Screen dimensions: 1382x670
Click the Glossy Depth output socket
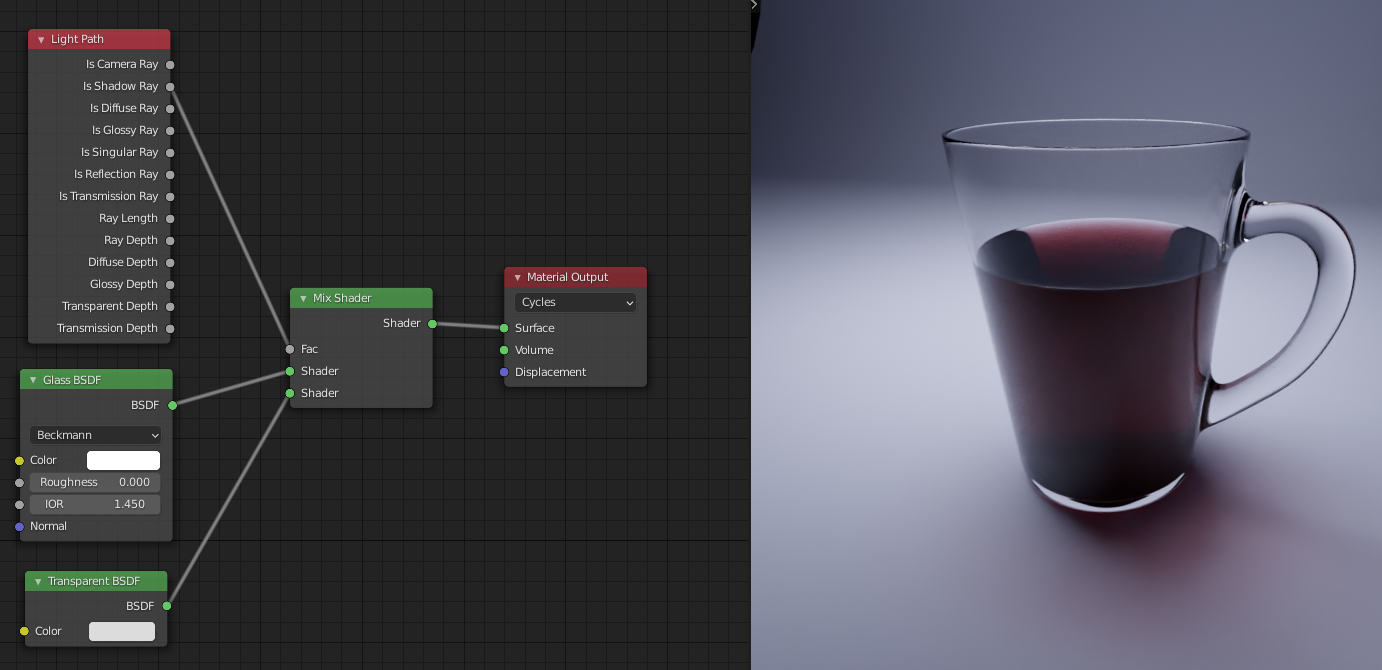170,285
